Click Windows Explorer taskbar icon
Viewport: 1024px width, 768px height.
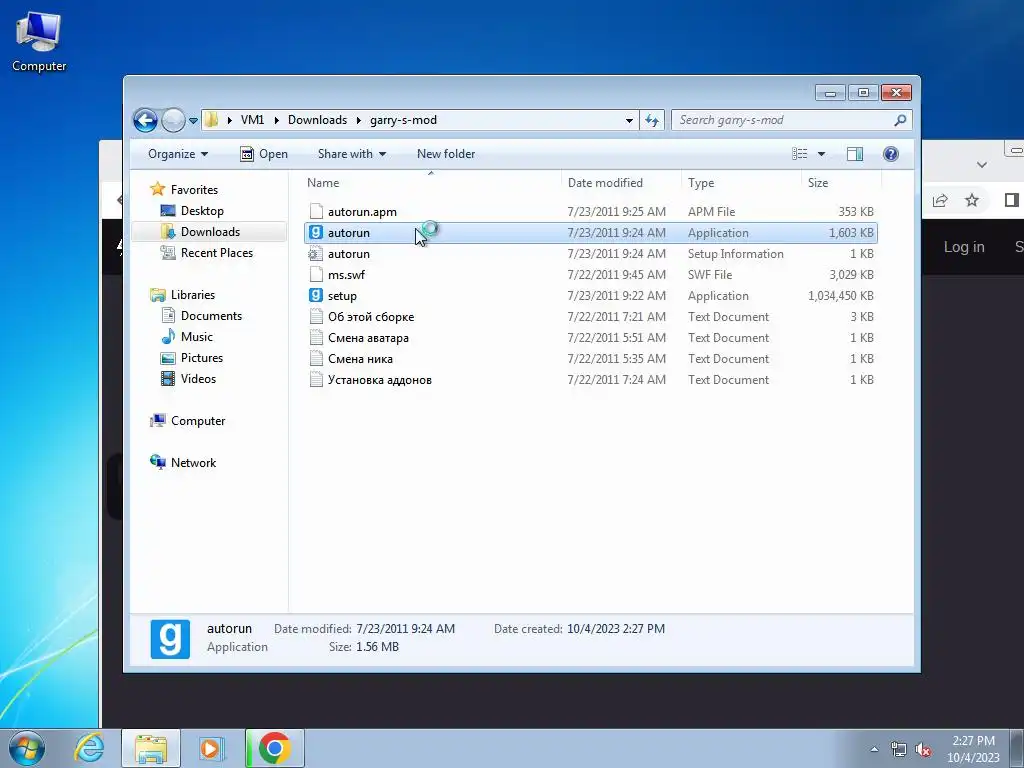click(x=151, y=748)
